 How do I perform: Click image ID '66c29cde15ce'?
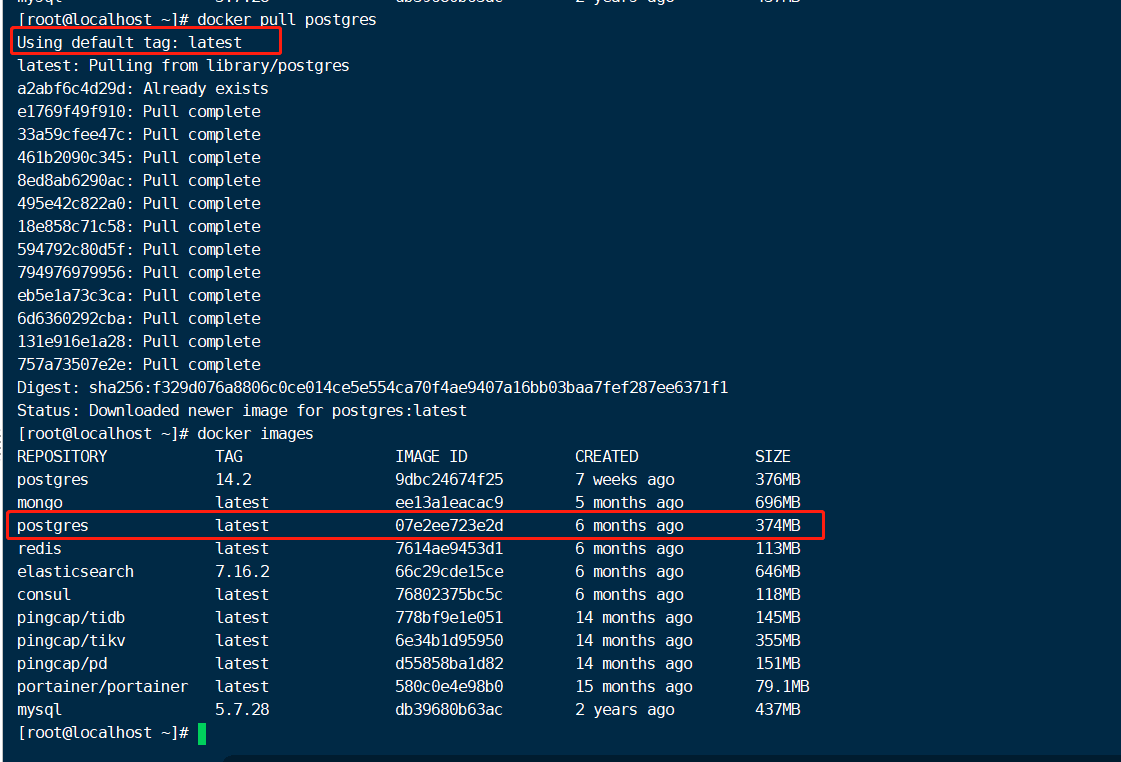click(449, 572)
